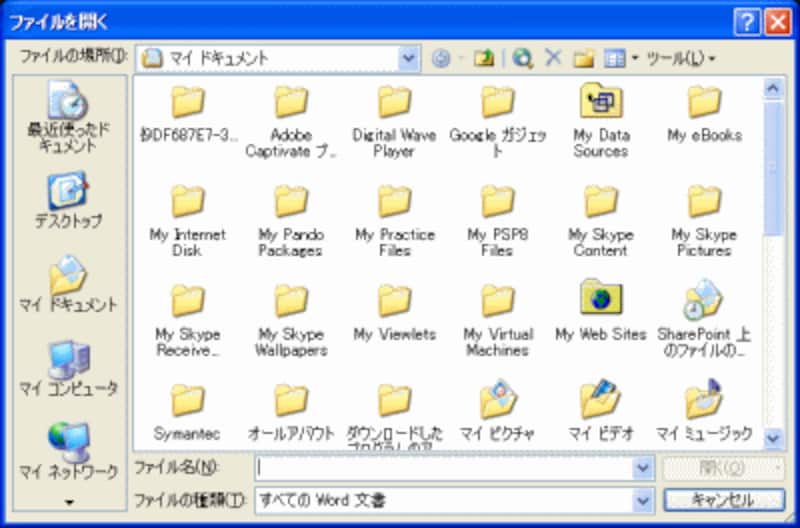Viewport: 800px width, 528px height.
Task: Go up one folder level
Action: pyautogui.click(x=484, y=59)
